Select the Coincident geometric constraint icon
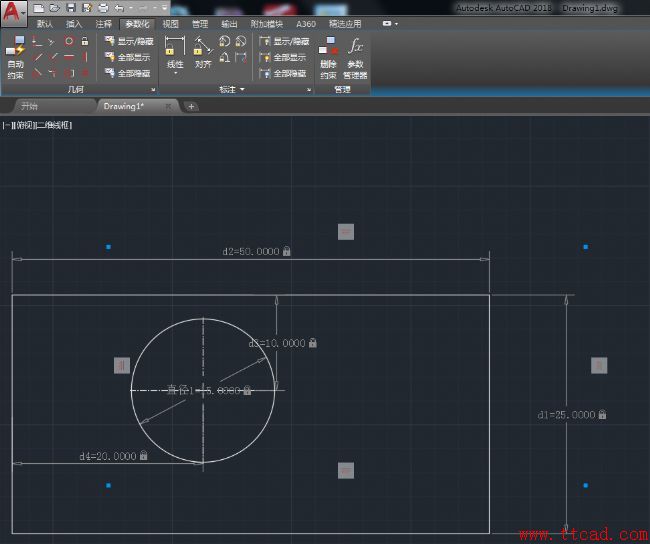 tap(37, 41)
